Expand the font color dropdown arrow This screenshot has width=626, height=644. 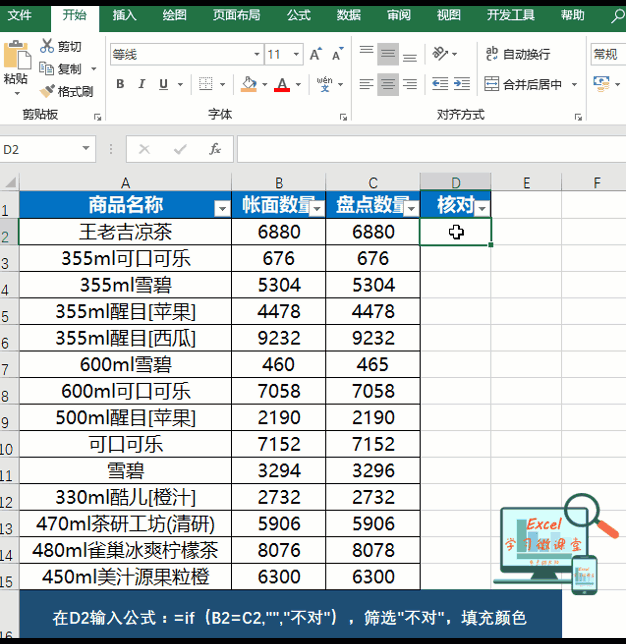click(x=299, y=84)
